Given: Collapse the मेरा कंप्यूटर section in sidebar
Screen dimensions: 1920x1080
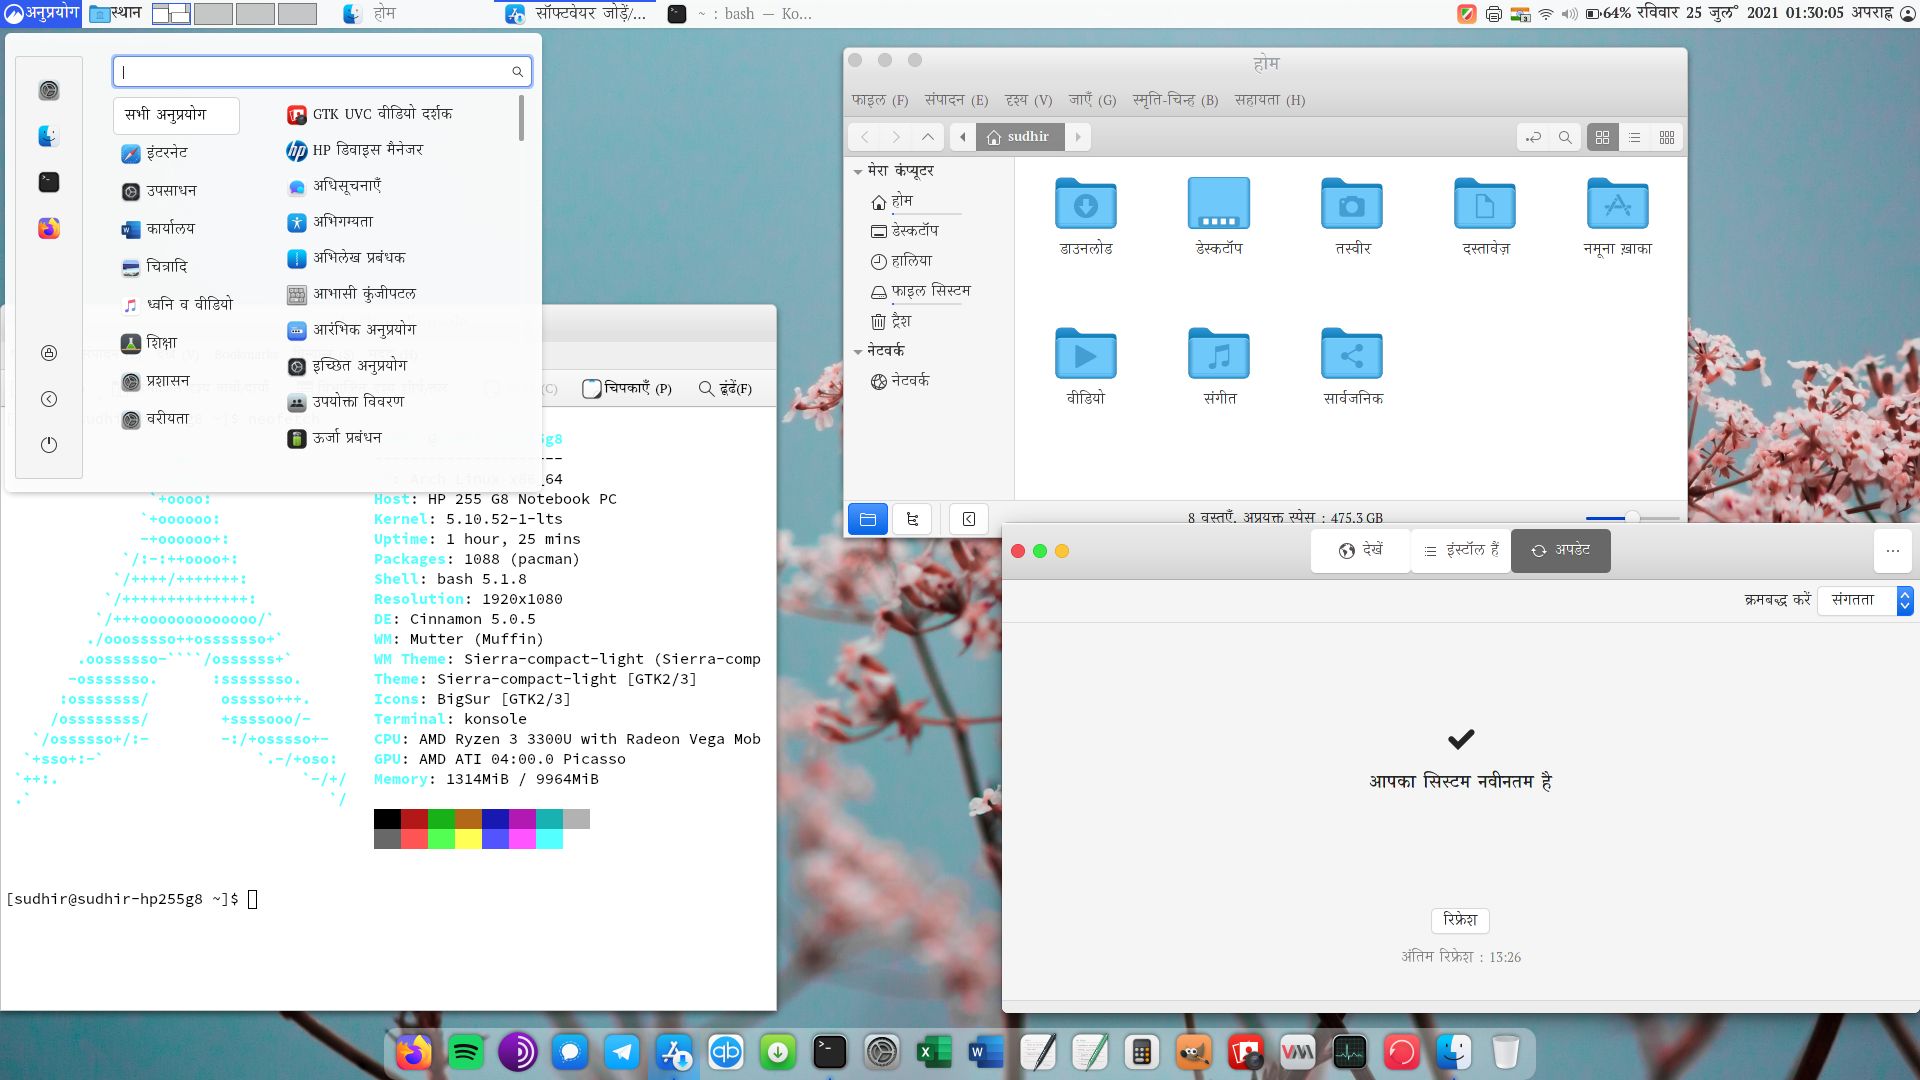Looking at the screenshot, I should point(860,171).
